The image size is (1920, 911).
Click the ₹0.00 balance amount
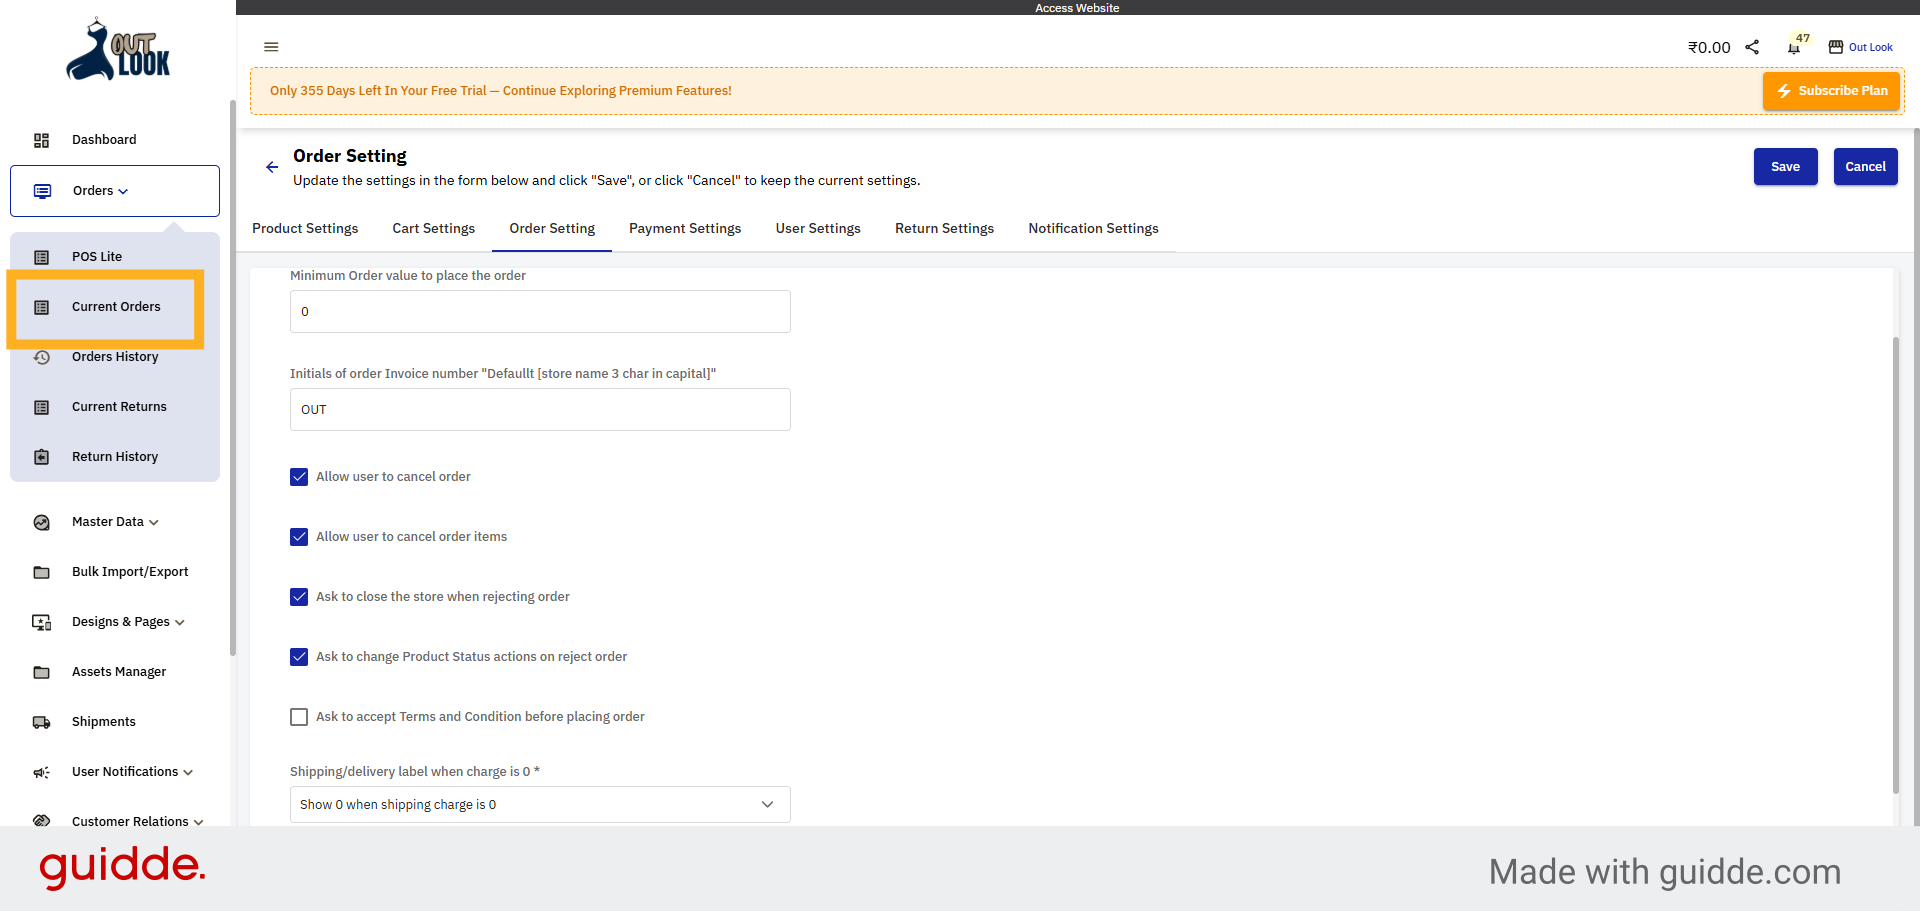coord(1709,47)
